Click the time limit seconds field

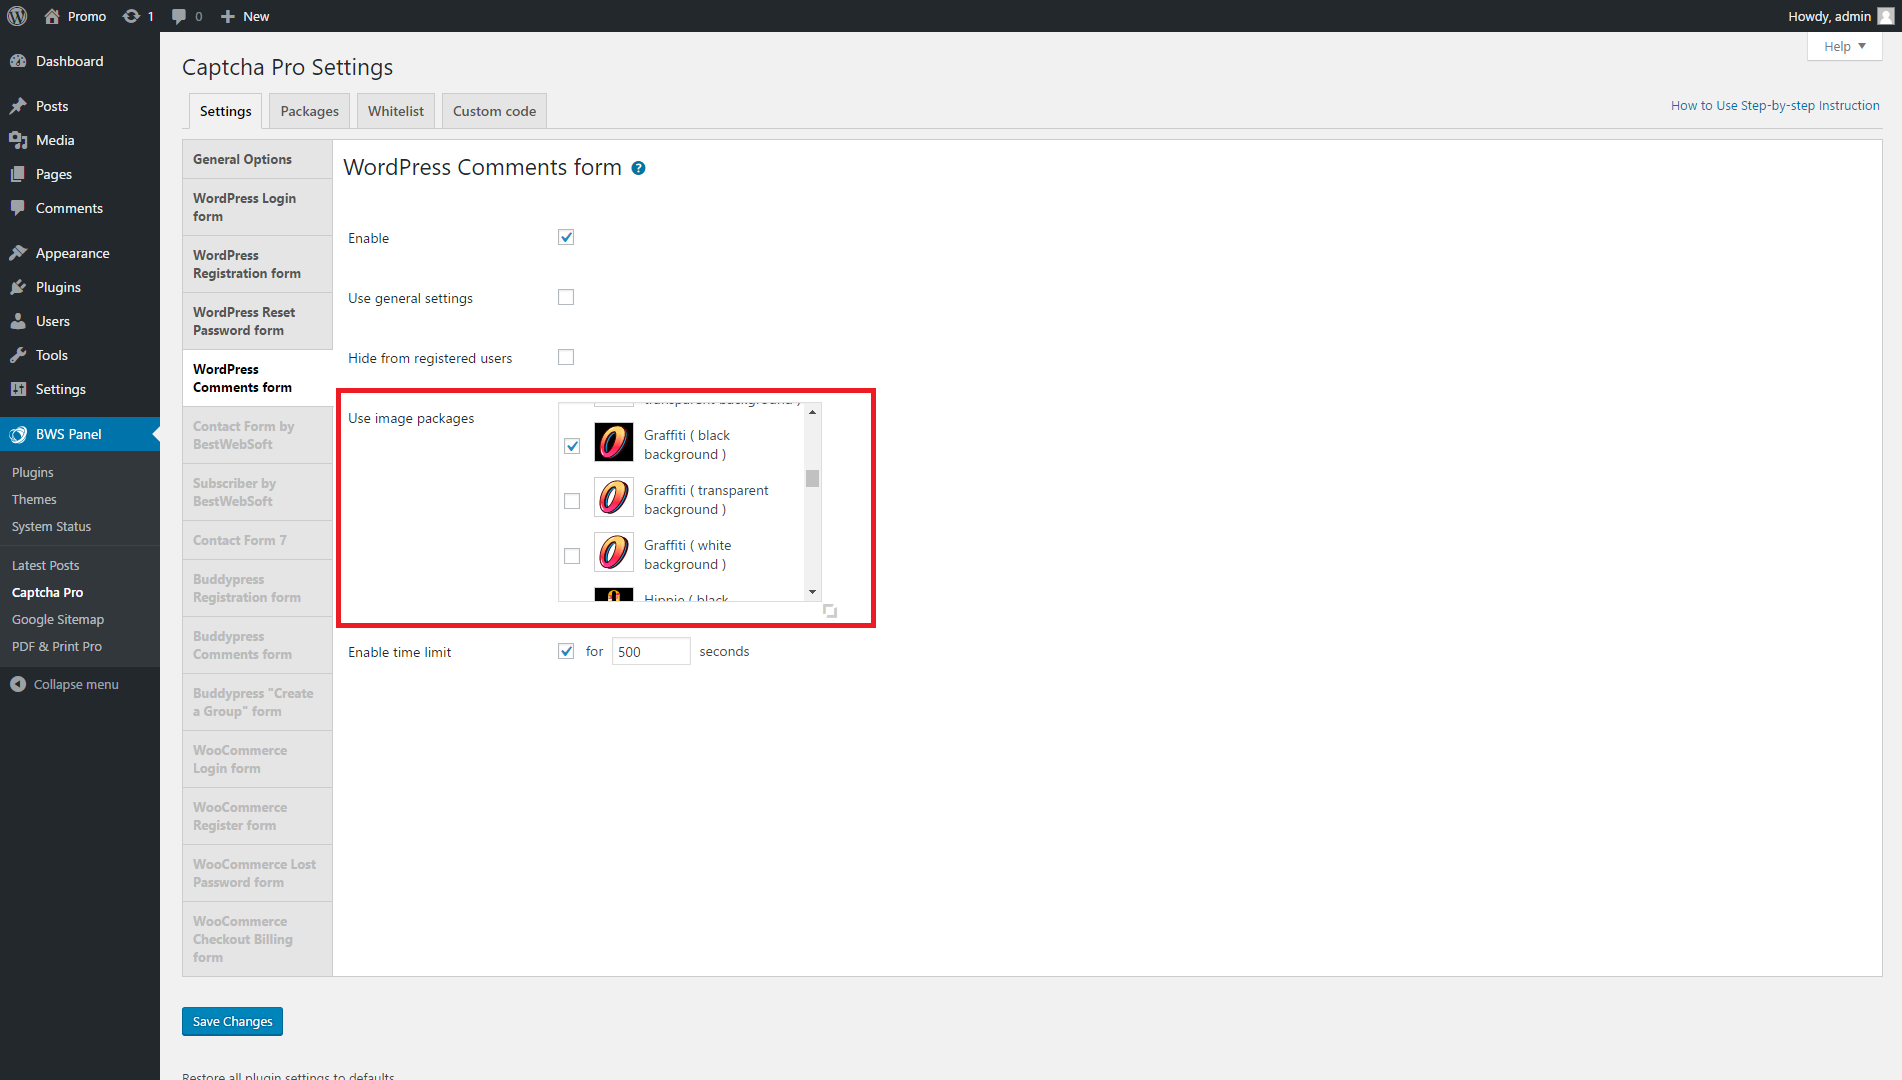[651, 651]
